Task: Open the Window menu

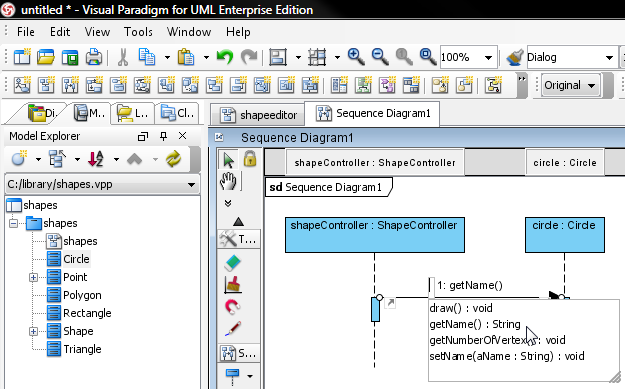Action: [189, 32]
